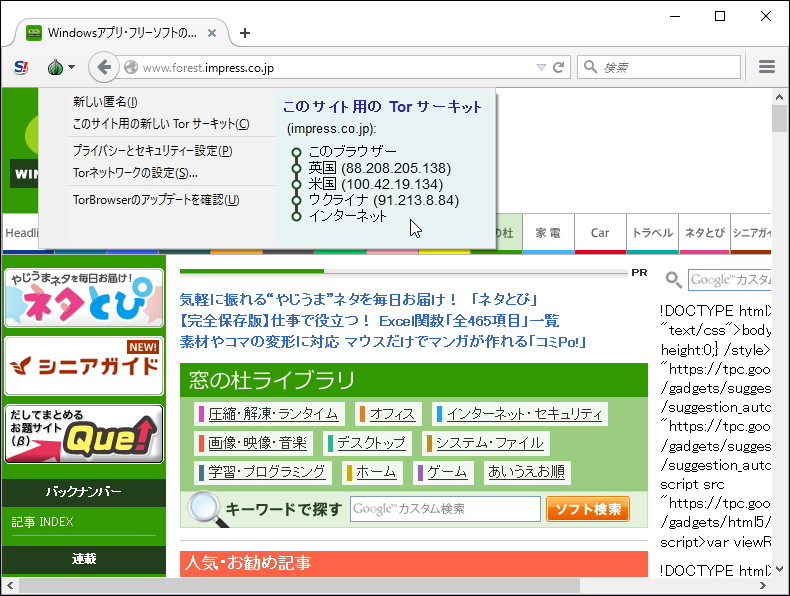790x596 pixels.
Task: Go back with the back arrow button
Action: click(104, 67)
